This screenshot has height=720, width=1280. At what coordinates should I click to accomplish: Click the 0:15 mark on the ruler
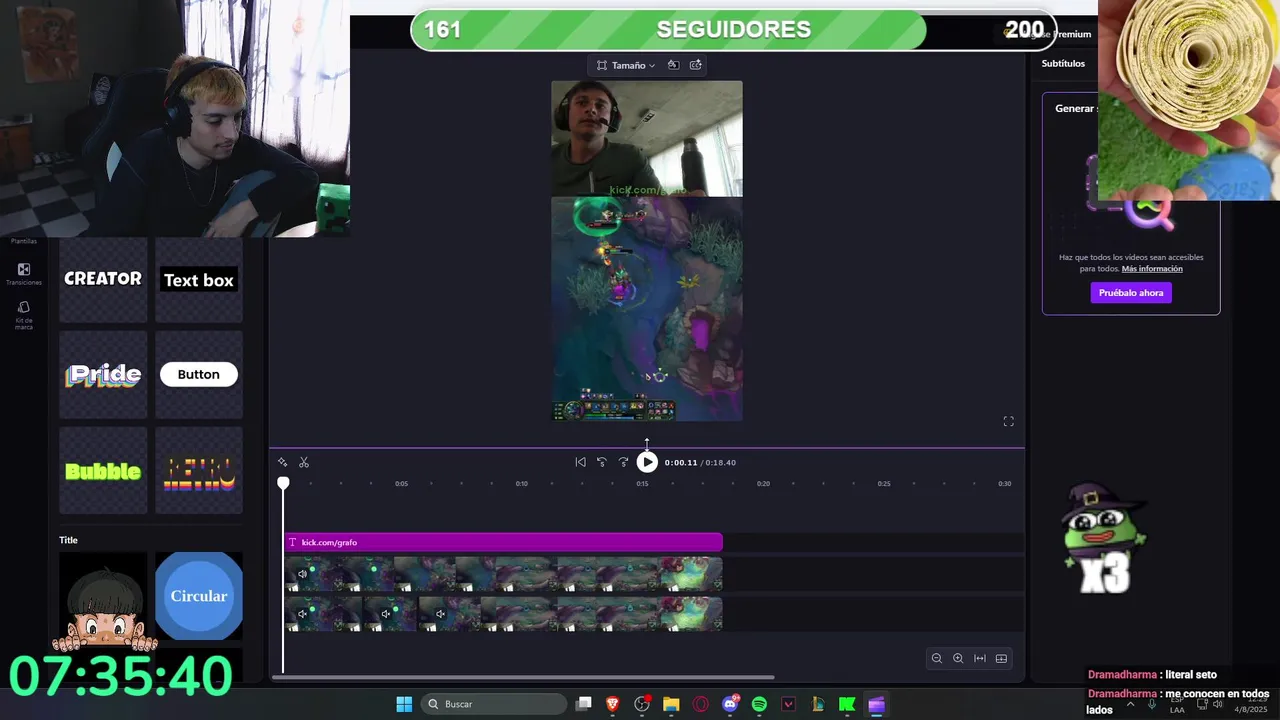tap(642, 484)
